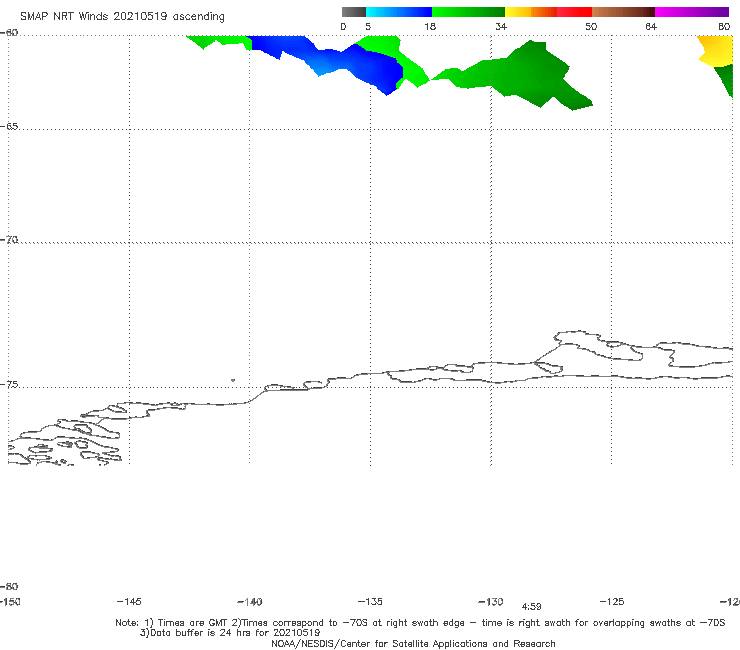Click the brown segment of the colorbar
The image size is (740, 650).
click(623, 12)
